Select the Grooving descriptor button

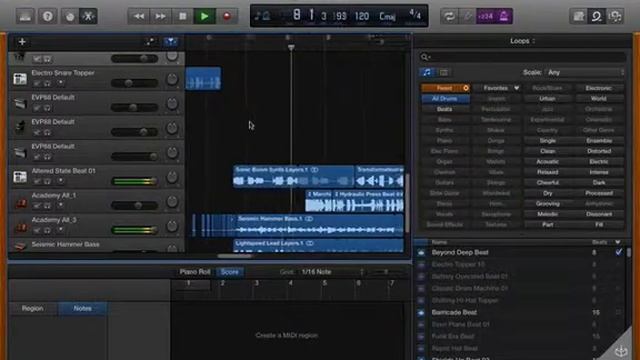point(547,204)
